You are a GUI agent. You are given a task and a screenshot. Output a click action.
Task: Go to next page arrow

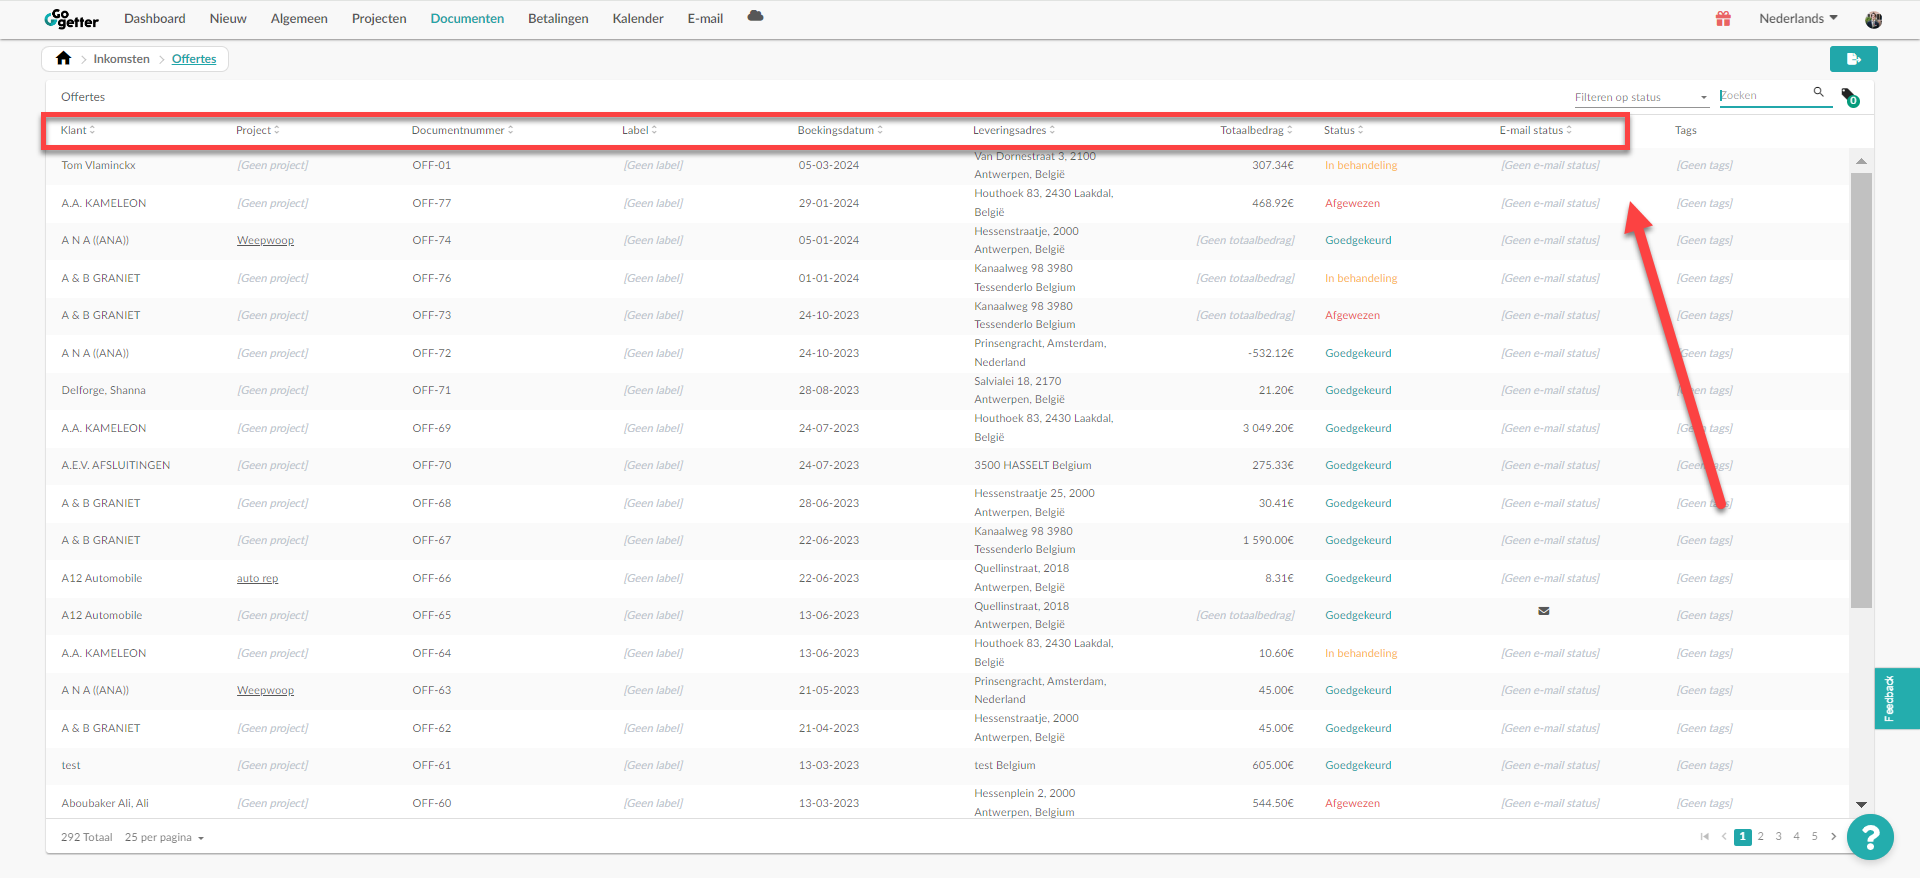1833,837
